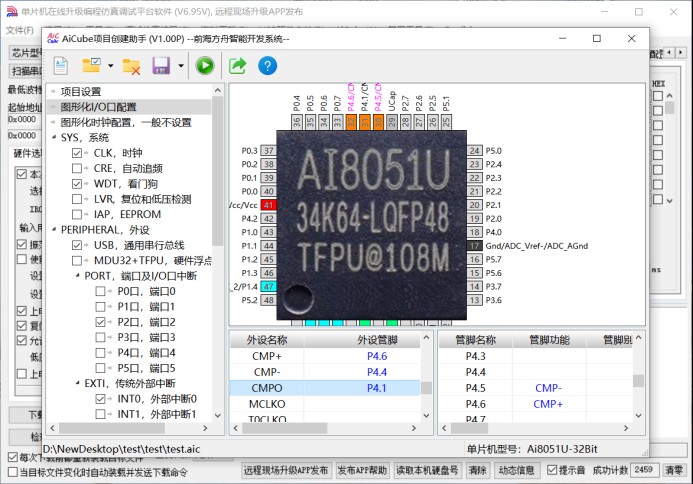Collapse the SYS system tree node

click(x=54, y=137)
